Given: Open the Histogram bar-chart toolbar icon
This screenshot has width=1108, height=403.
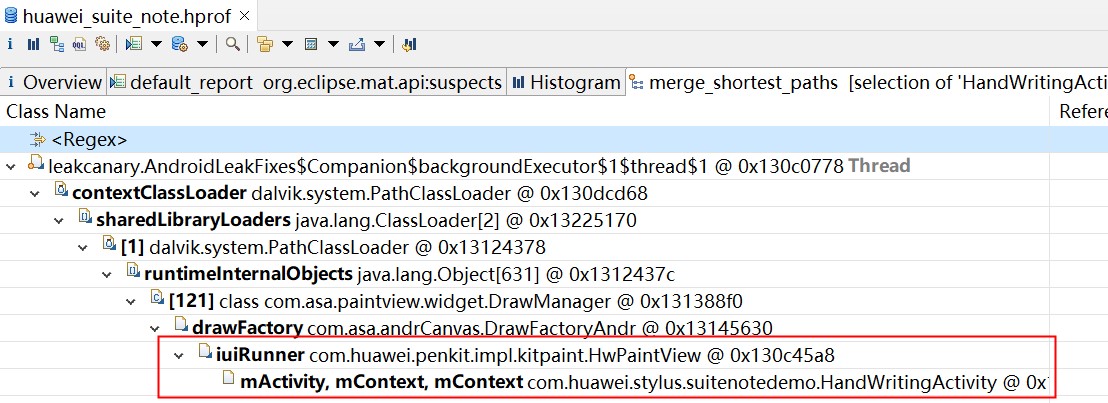Looking at the screenshot, I should point(33,45).
